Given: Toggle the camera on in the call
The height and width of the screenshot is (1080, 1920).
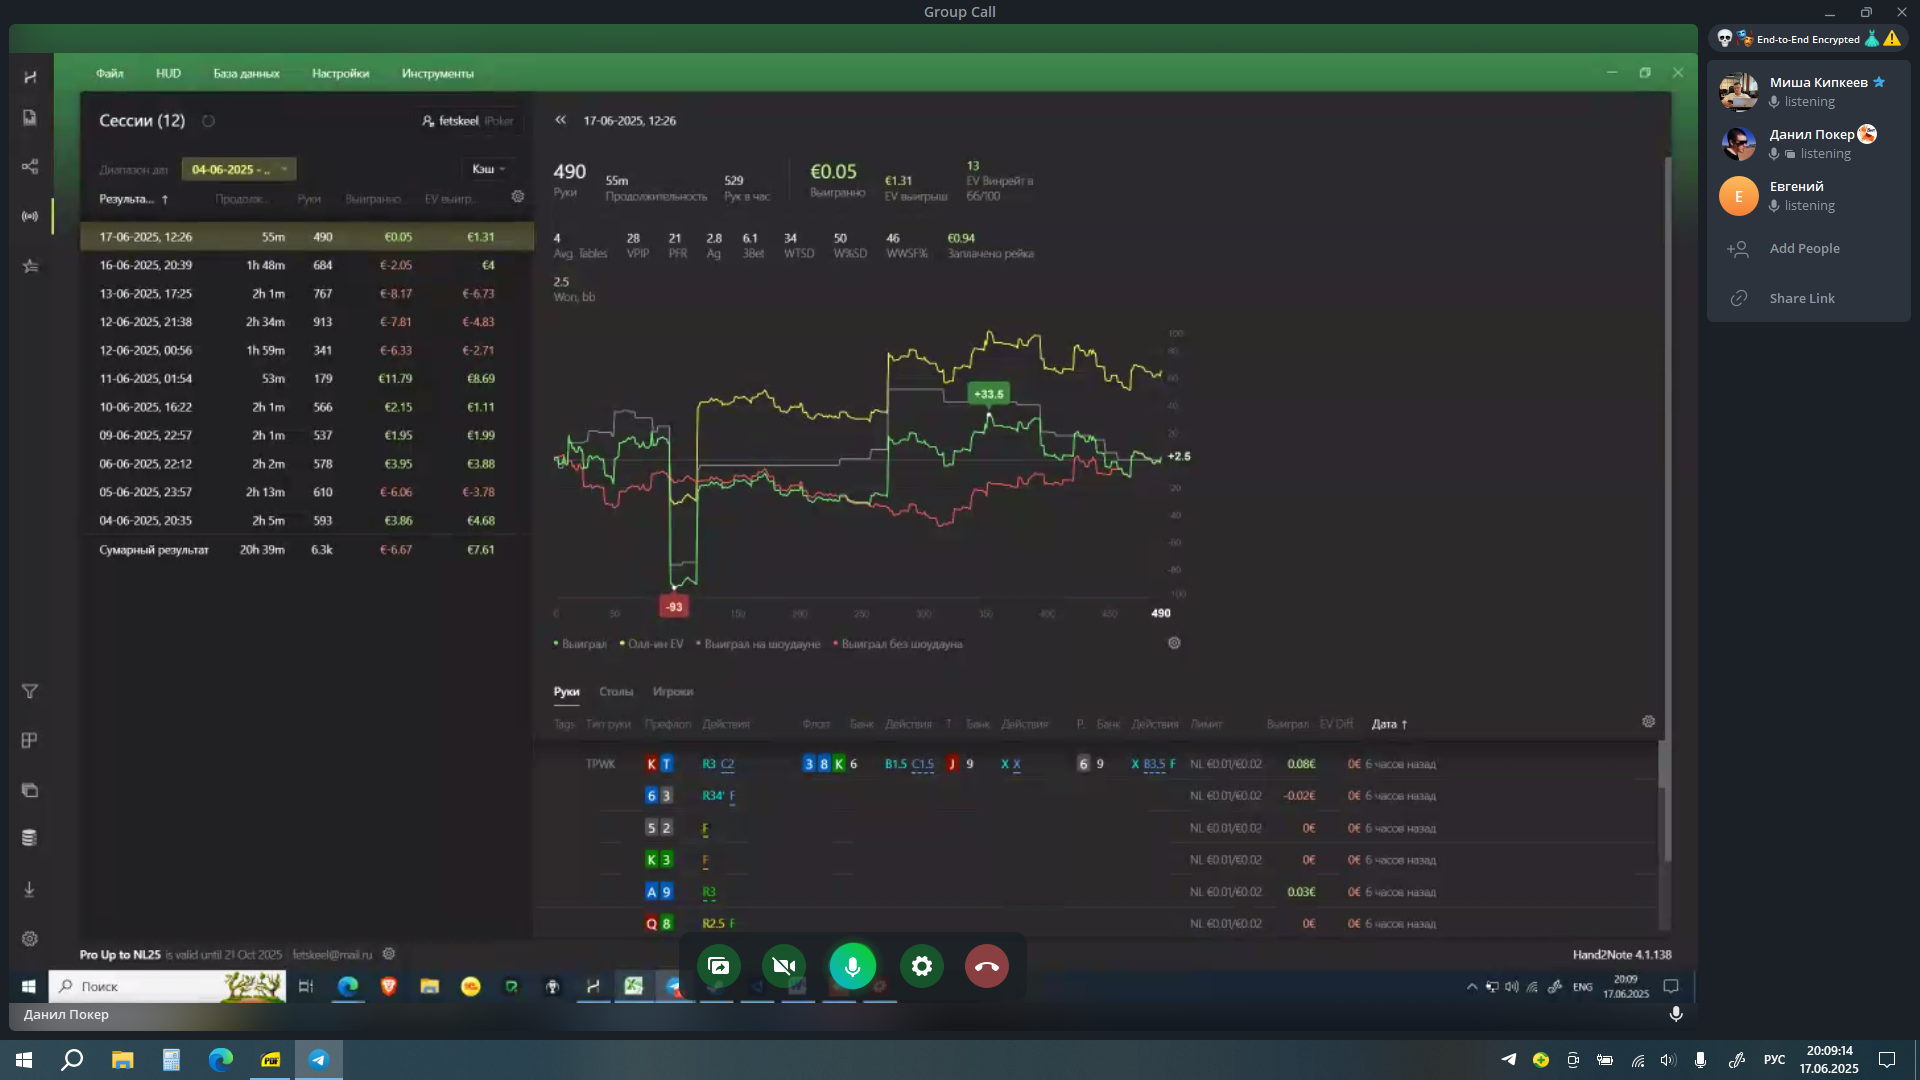Looking at the screenshot, I should tap(784, 966).
